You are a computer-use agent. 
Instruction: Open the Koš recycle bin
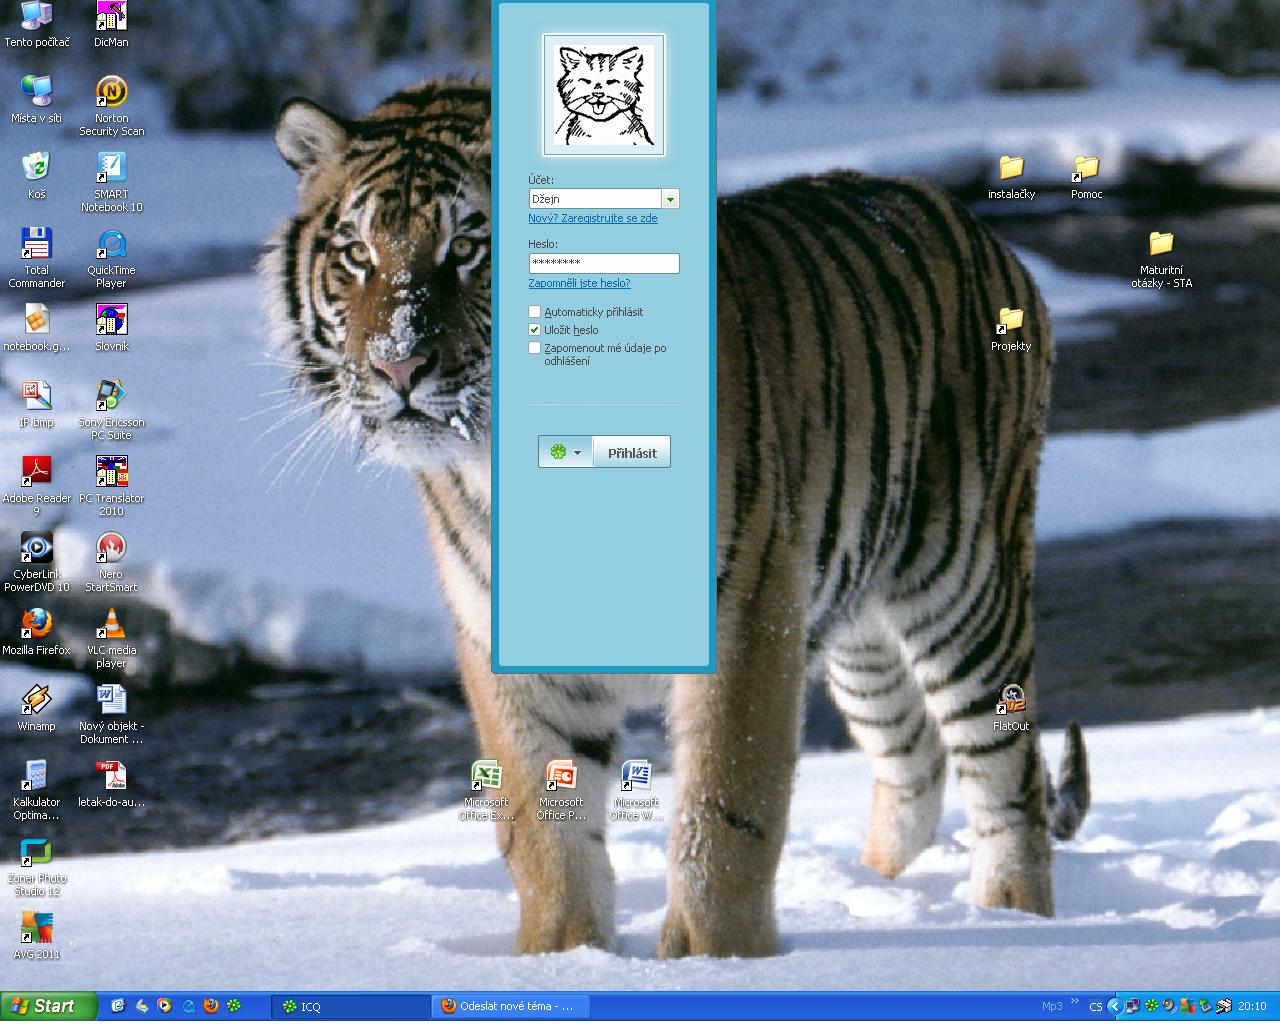click(36, 168)
